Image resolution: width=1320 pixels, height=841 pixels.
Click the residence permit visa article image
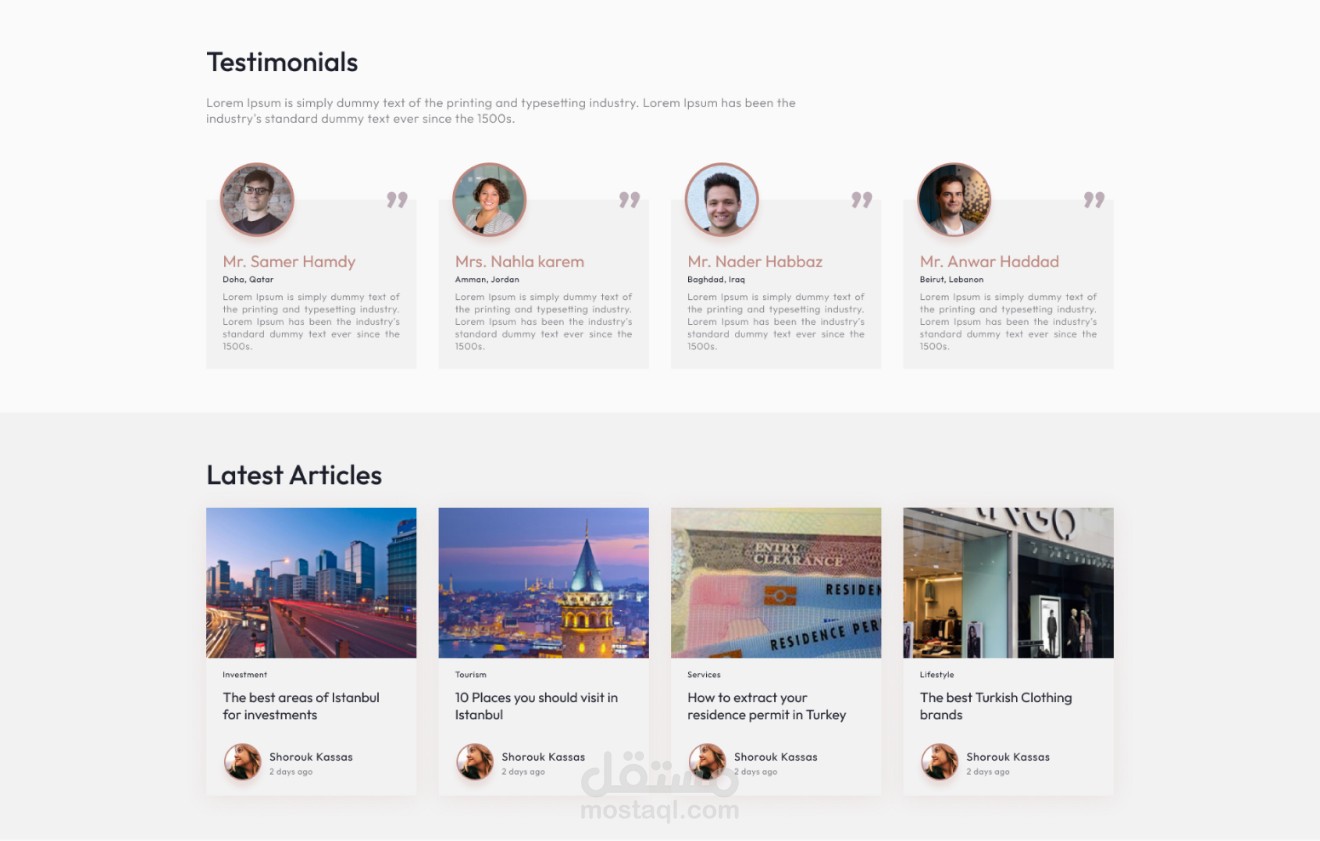(x=775, y=583)
